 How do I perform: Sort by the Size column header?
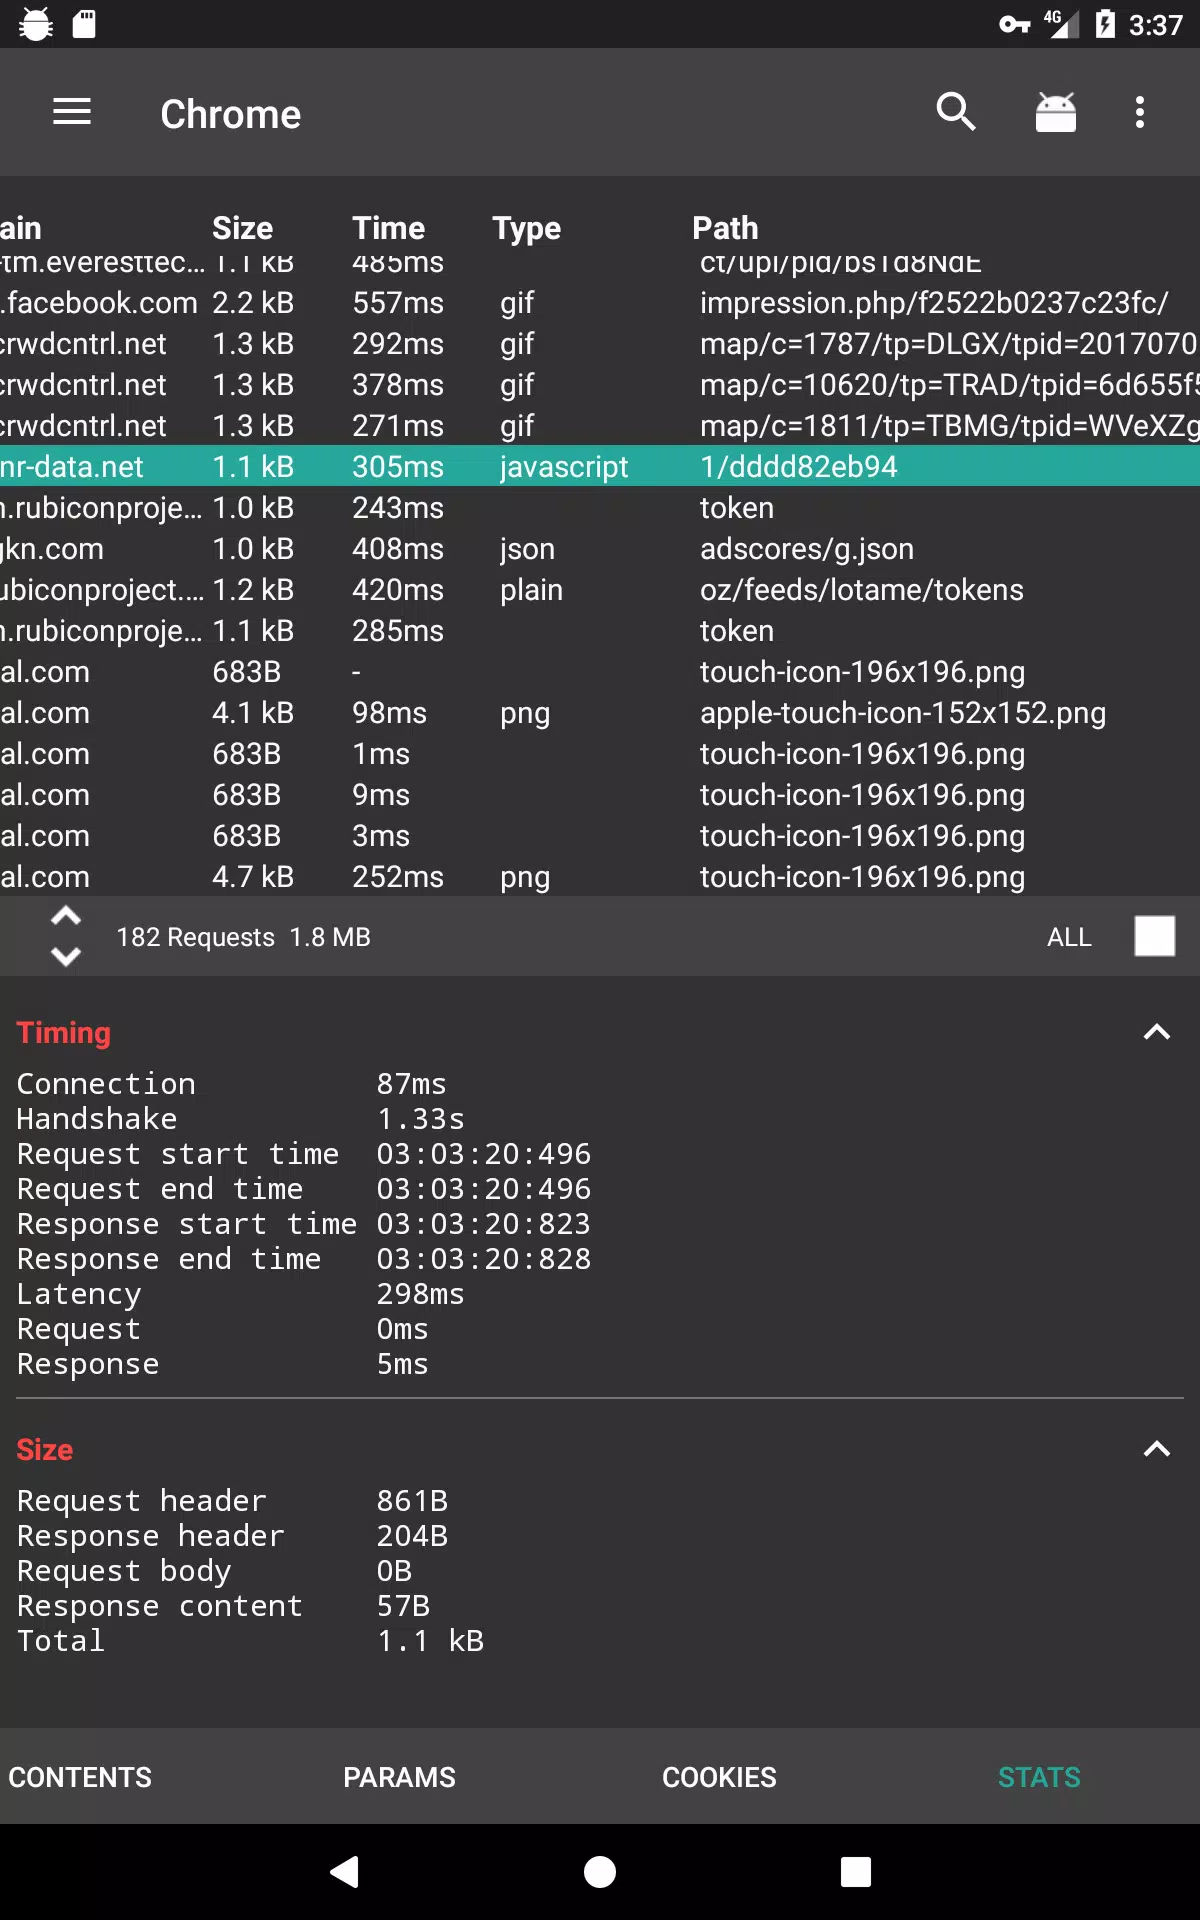click(x=243, y=228)
